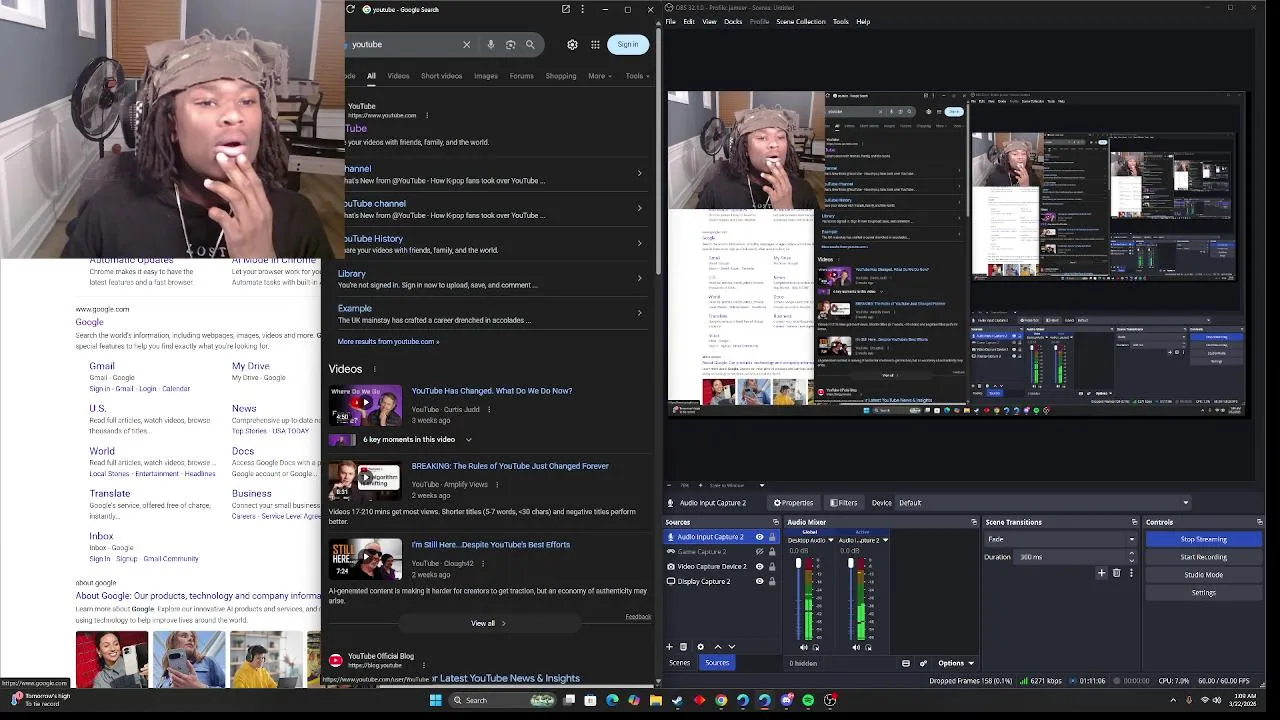Show the Game Capture 2 source
Screen dimensions: 1280x720
coord(759,552)
